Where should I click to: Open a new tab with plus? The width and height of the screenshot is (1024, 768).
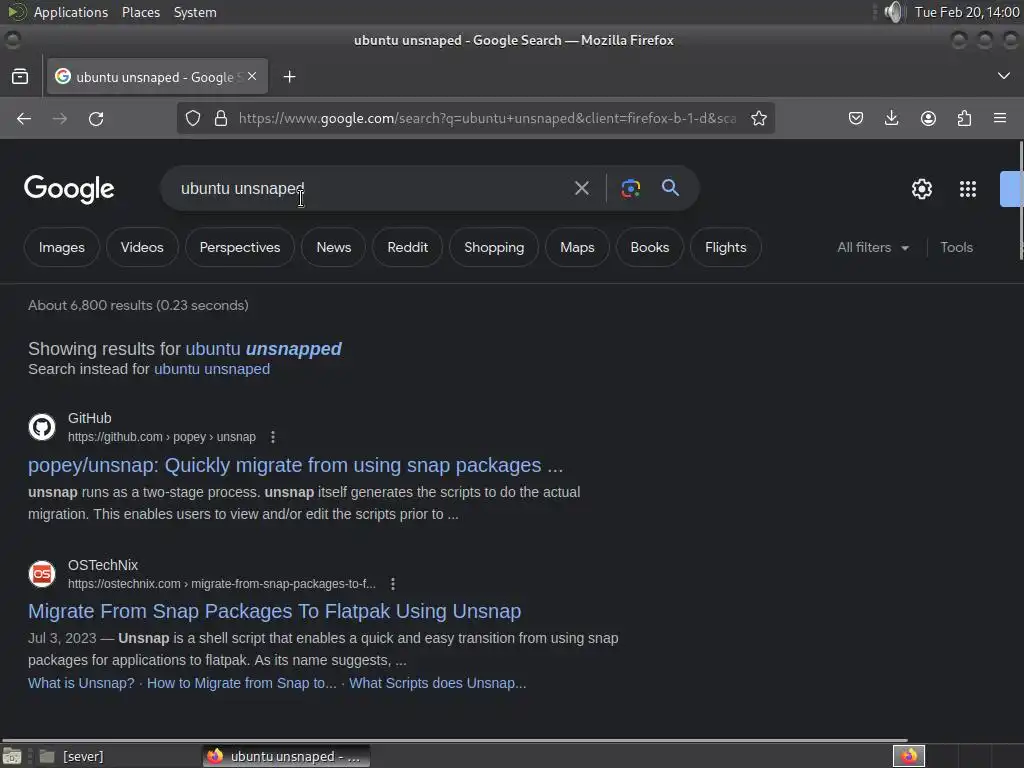point(289,77)
